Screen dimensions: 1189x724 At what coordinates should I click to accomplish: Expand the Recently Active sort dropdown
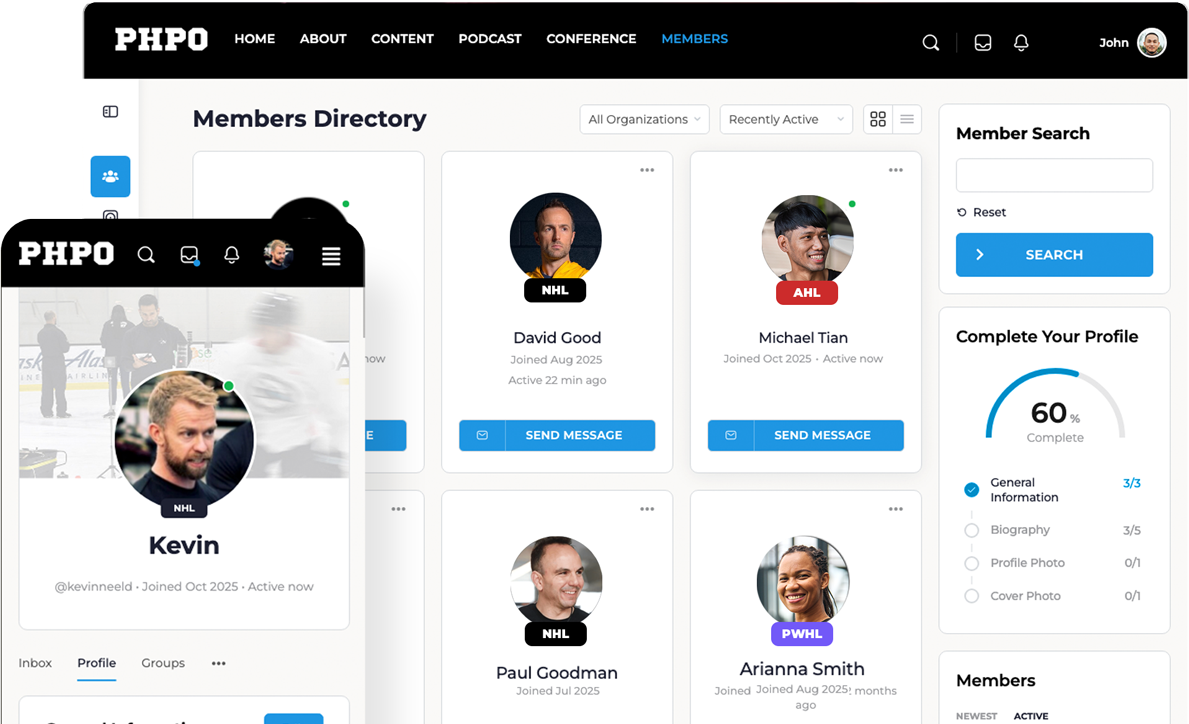786,119
